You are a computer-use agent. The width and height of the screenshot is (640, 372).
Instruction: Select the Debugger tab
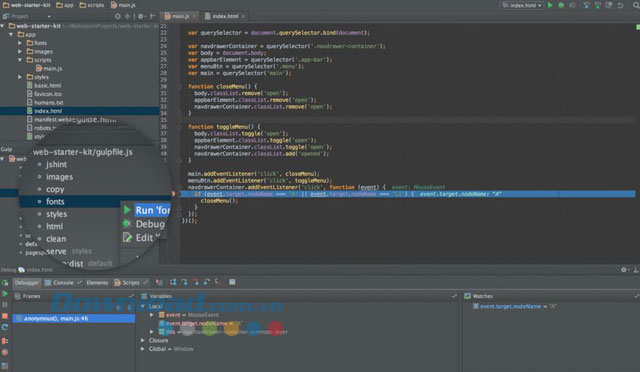click(27, 283)
